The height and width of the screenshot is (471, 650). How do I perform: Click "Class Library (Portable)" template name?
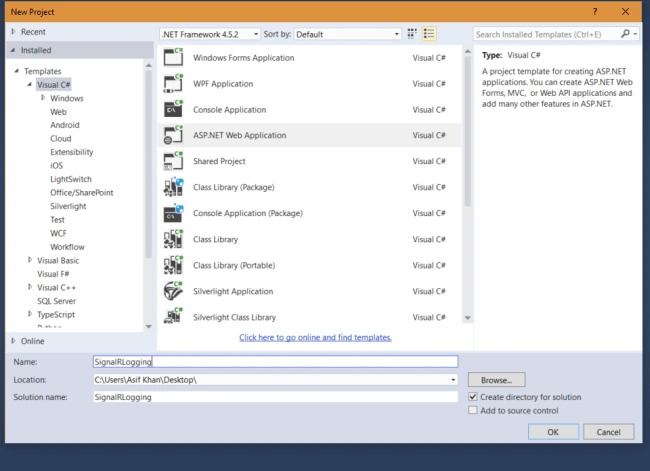coord(234,265)
